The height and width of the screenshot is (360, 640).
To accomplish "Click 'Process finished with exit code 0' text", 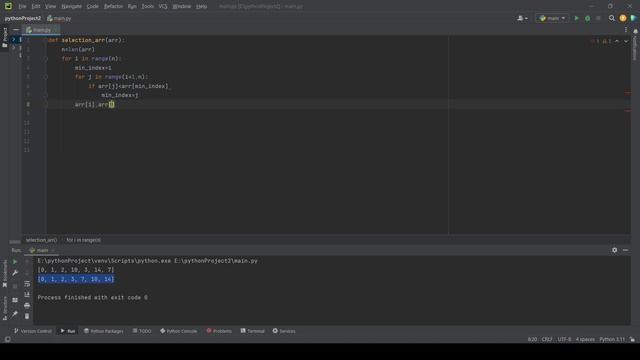I will pyautogui.click(x=93, y=298).
